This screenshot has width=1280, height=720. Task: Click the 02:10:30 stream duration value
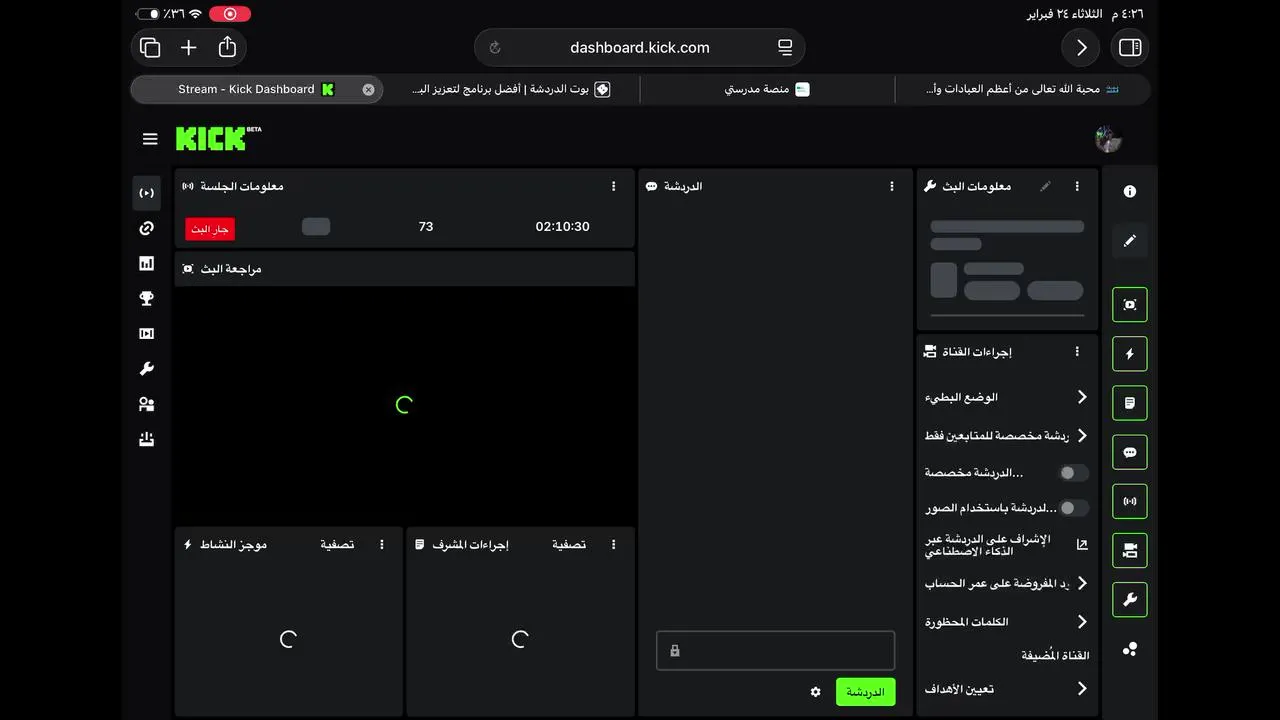click(x=563, y=227)
